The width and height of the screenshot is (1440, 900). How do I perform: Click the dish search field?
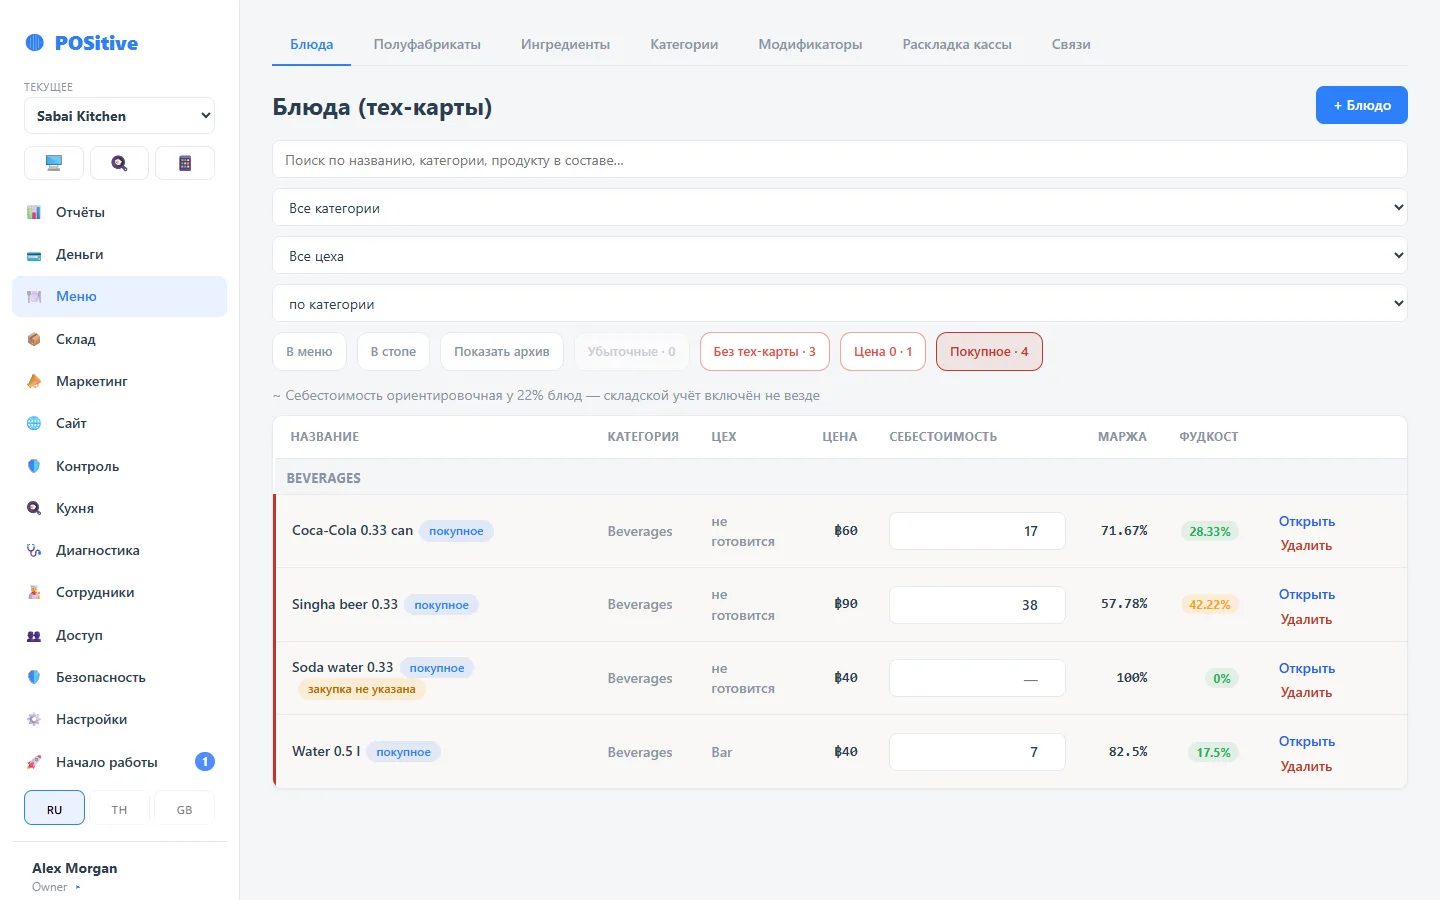(840, 160)
